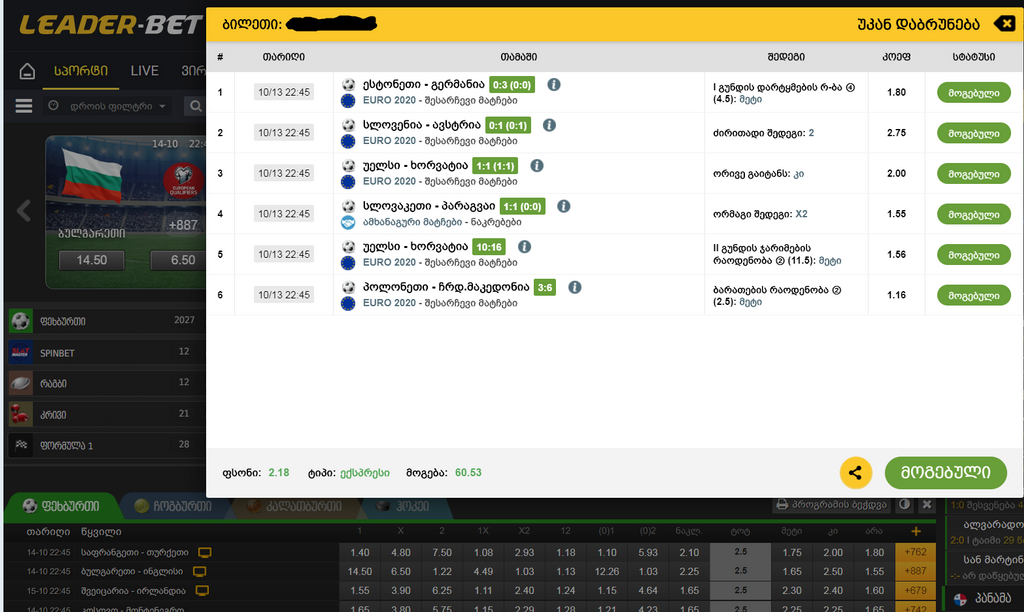The width and height of the screenshot is (1024, 612).
Task: Click the Panama flag icon
Action: (960, 599)
